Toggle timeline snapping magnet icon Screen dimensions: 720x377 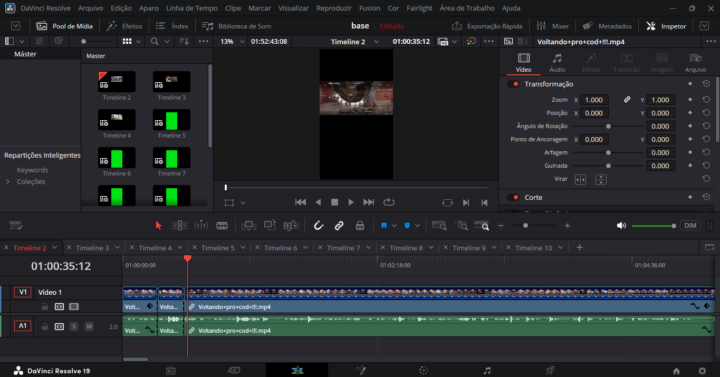coord(318,225)
